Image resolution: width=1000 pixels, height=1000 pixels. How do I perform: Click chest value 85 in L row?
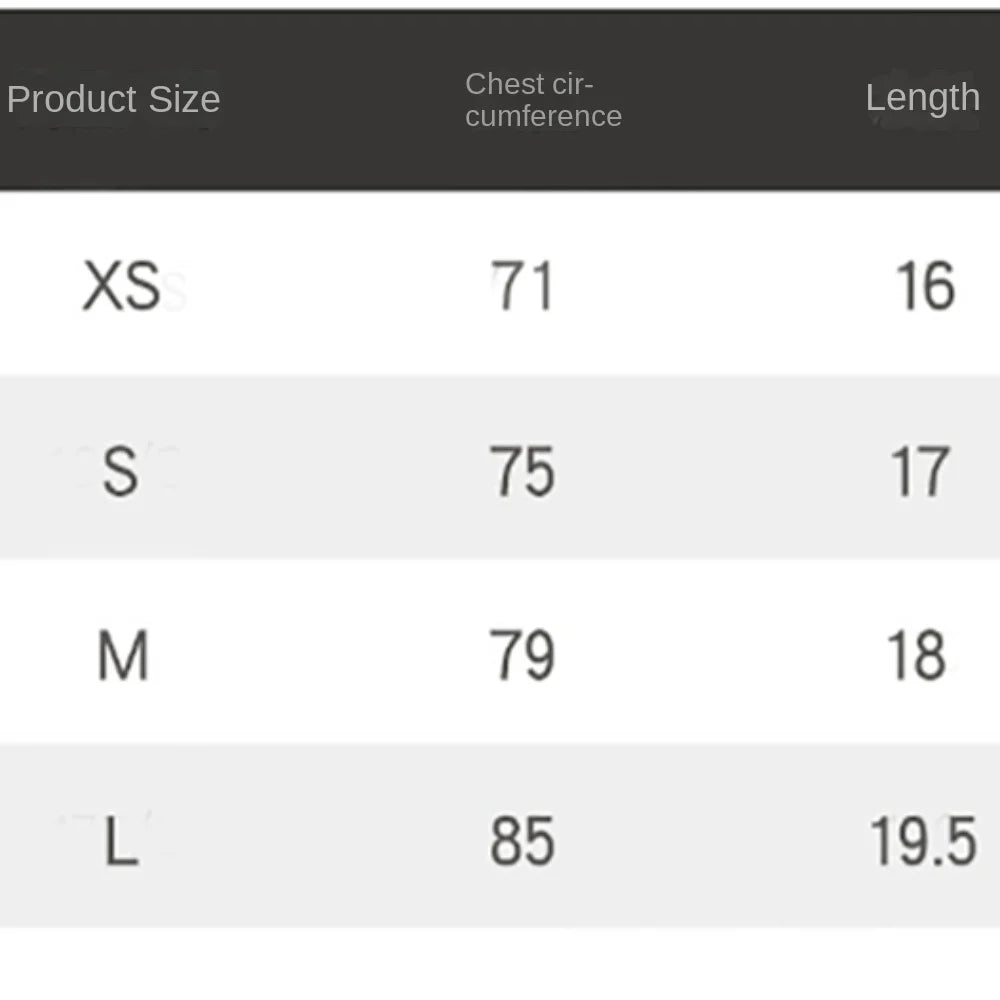click(x=522, y=842)
